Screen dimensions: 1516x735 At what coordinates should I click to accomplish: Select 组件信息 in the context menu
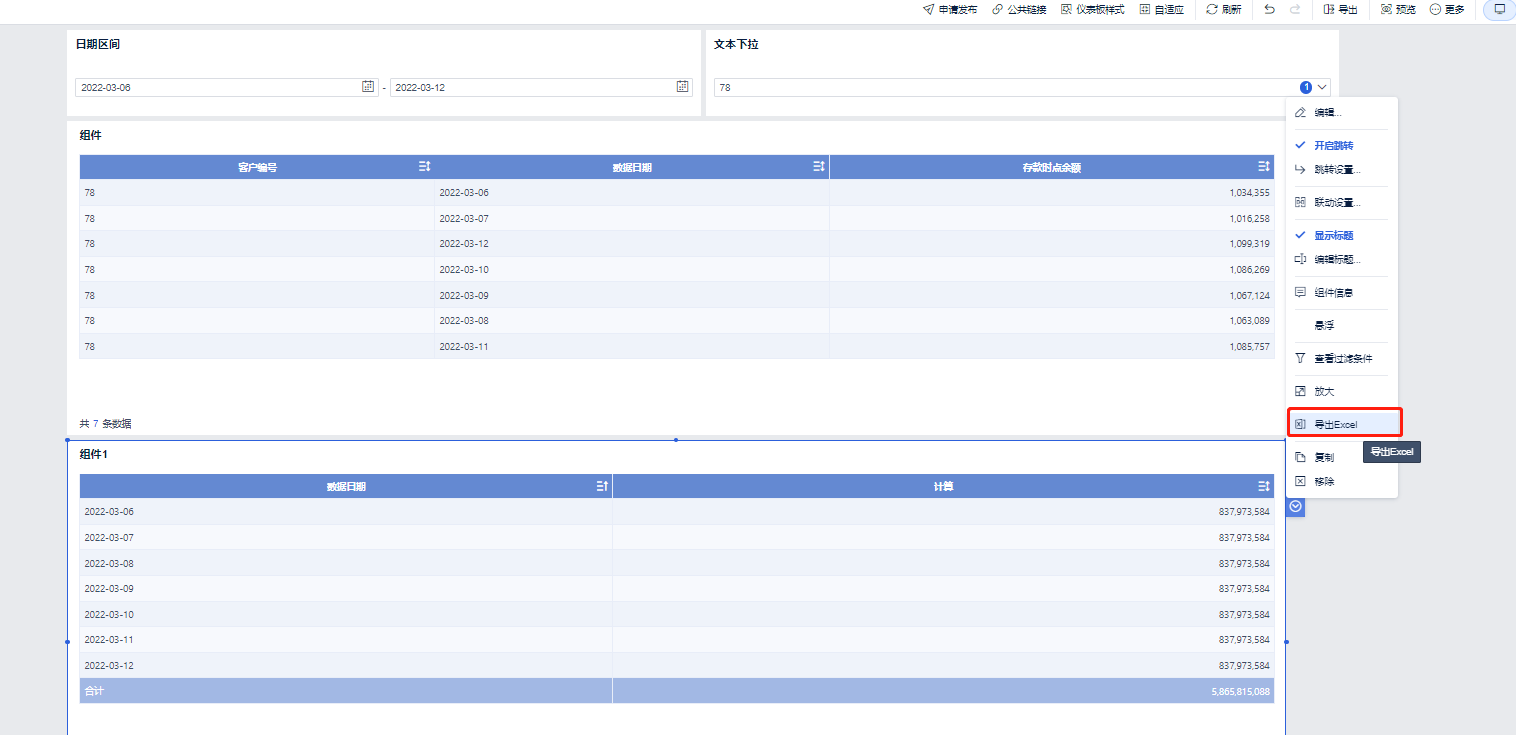(1342, 293)
